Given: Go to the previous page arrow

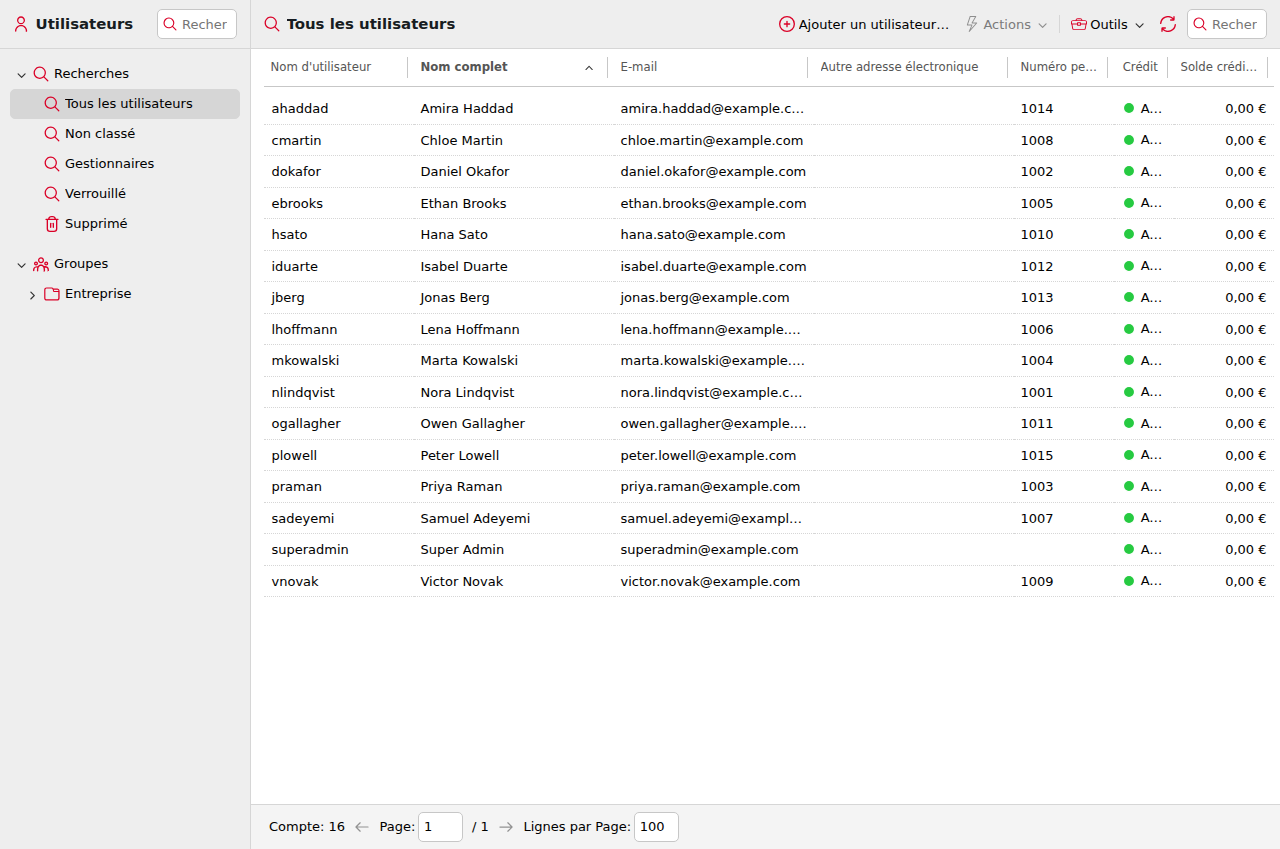Looking at the screenshot, I should pos(362,827).
